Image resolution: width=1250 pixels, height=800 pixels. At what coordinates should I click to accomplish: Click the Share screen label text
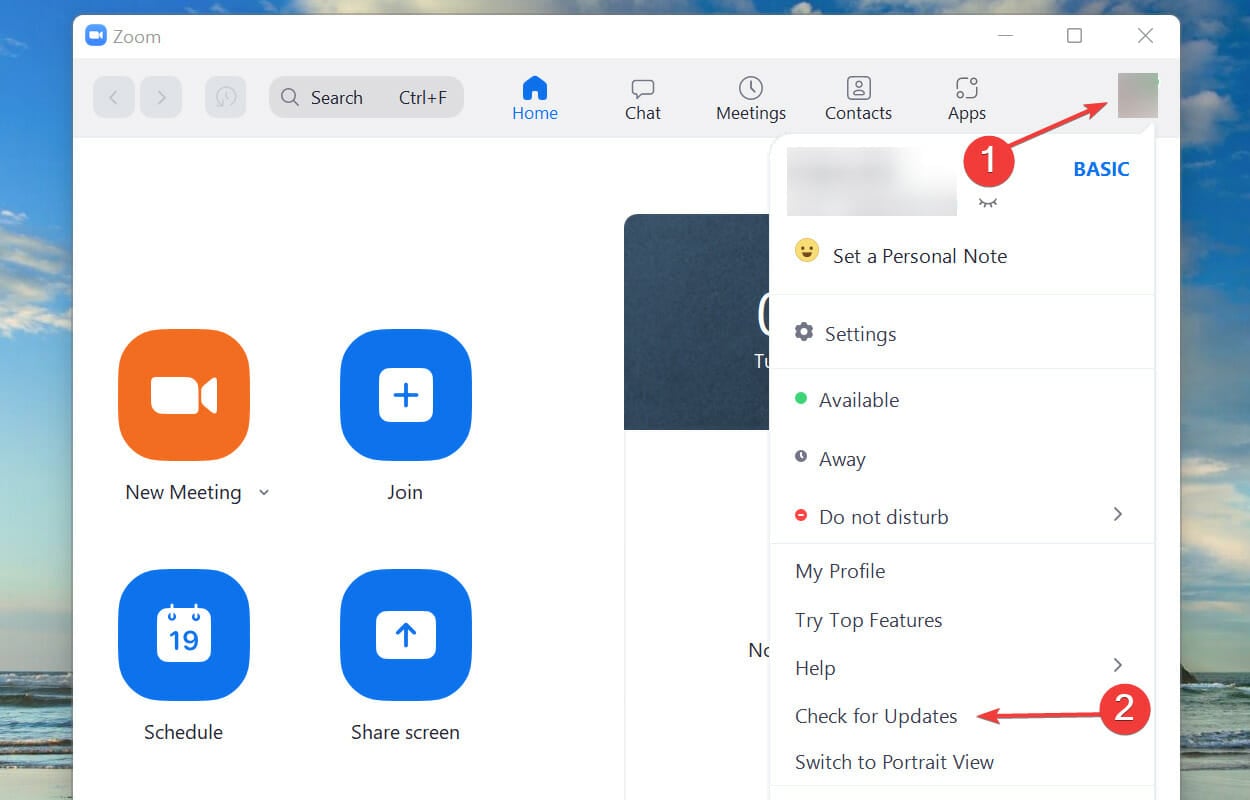click(405, 732)
